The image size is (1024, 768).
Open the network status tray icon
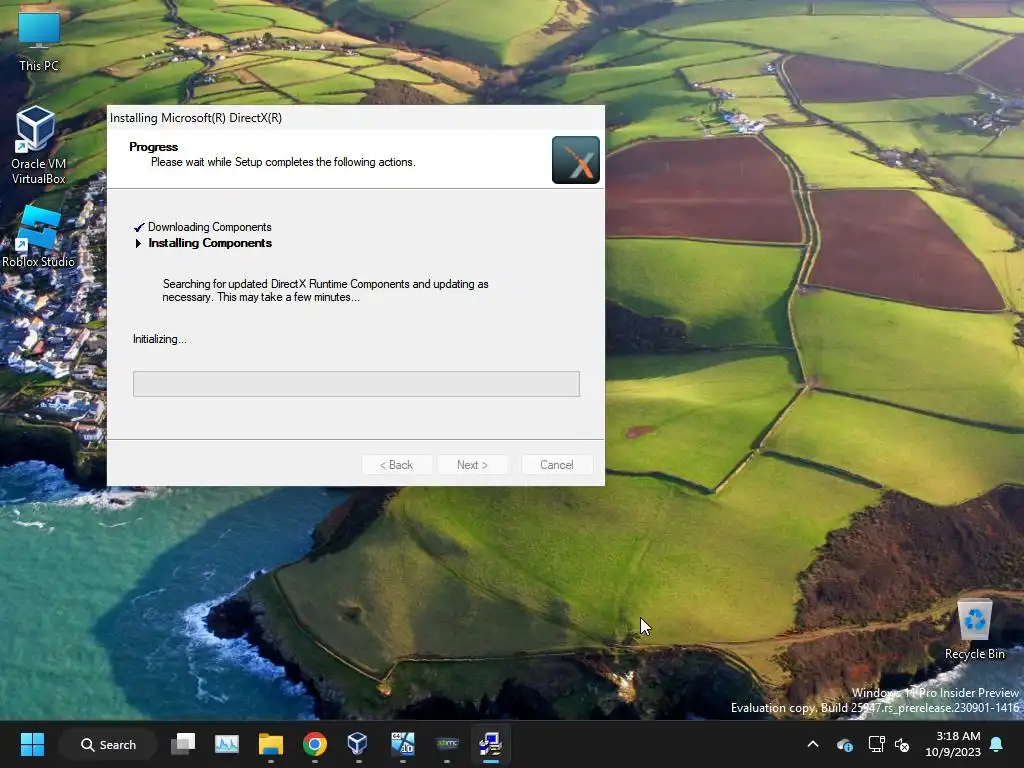point(876,744)
